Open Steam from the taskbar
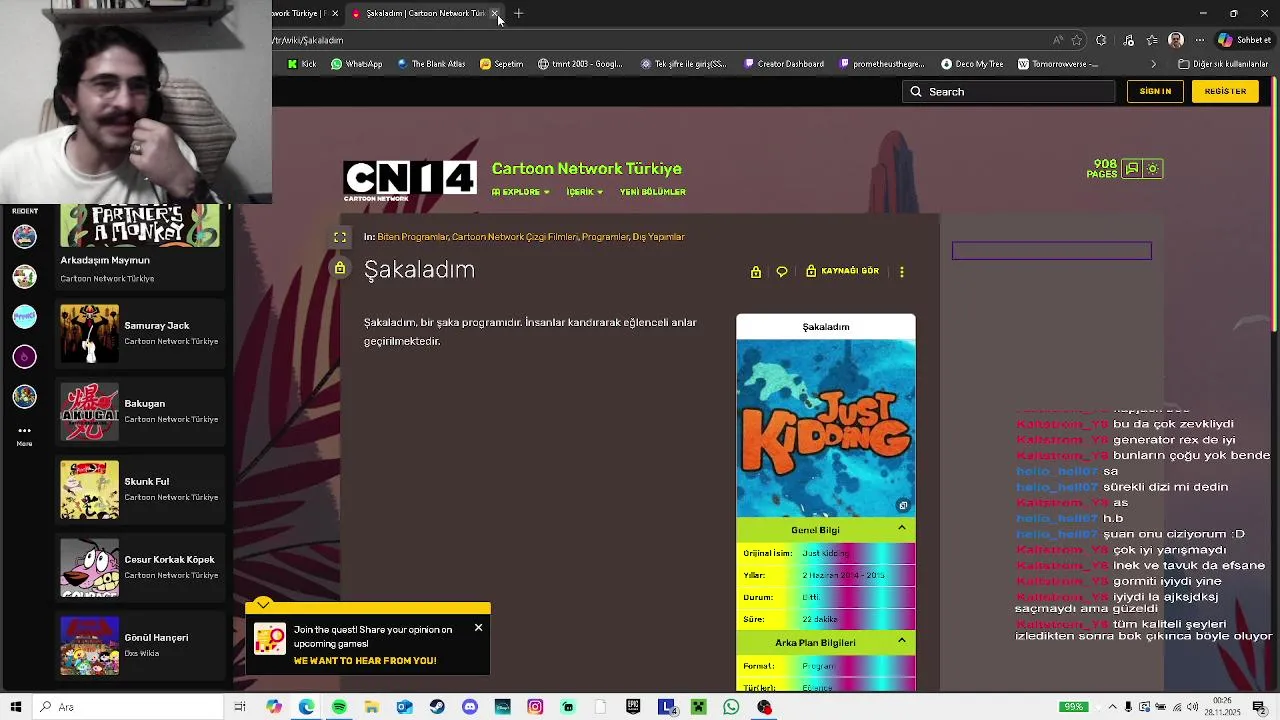This screenshot has height=720, width=1280. (x=437, y=707)
